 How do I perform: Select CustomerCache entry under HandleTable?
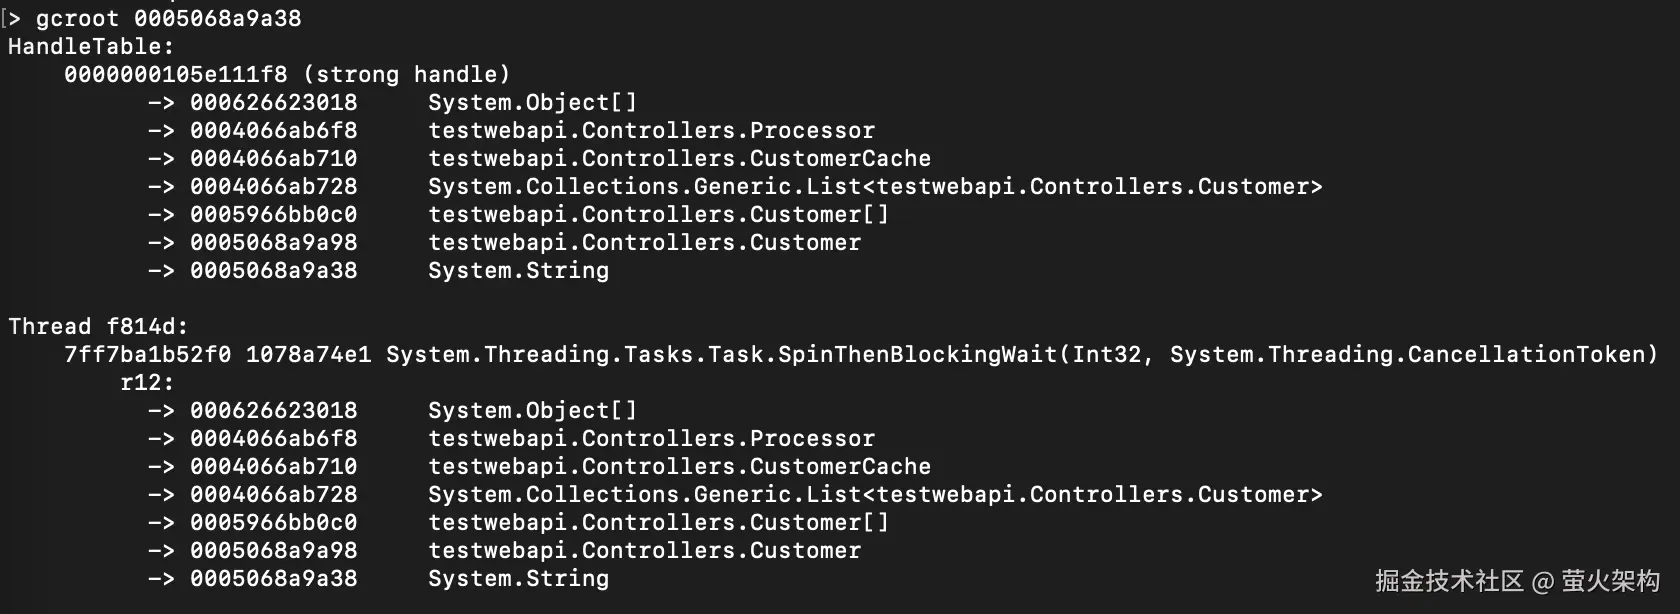click(679, 158)
